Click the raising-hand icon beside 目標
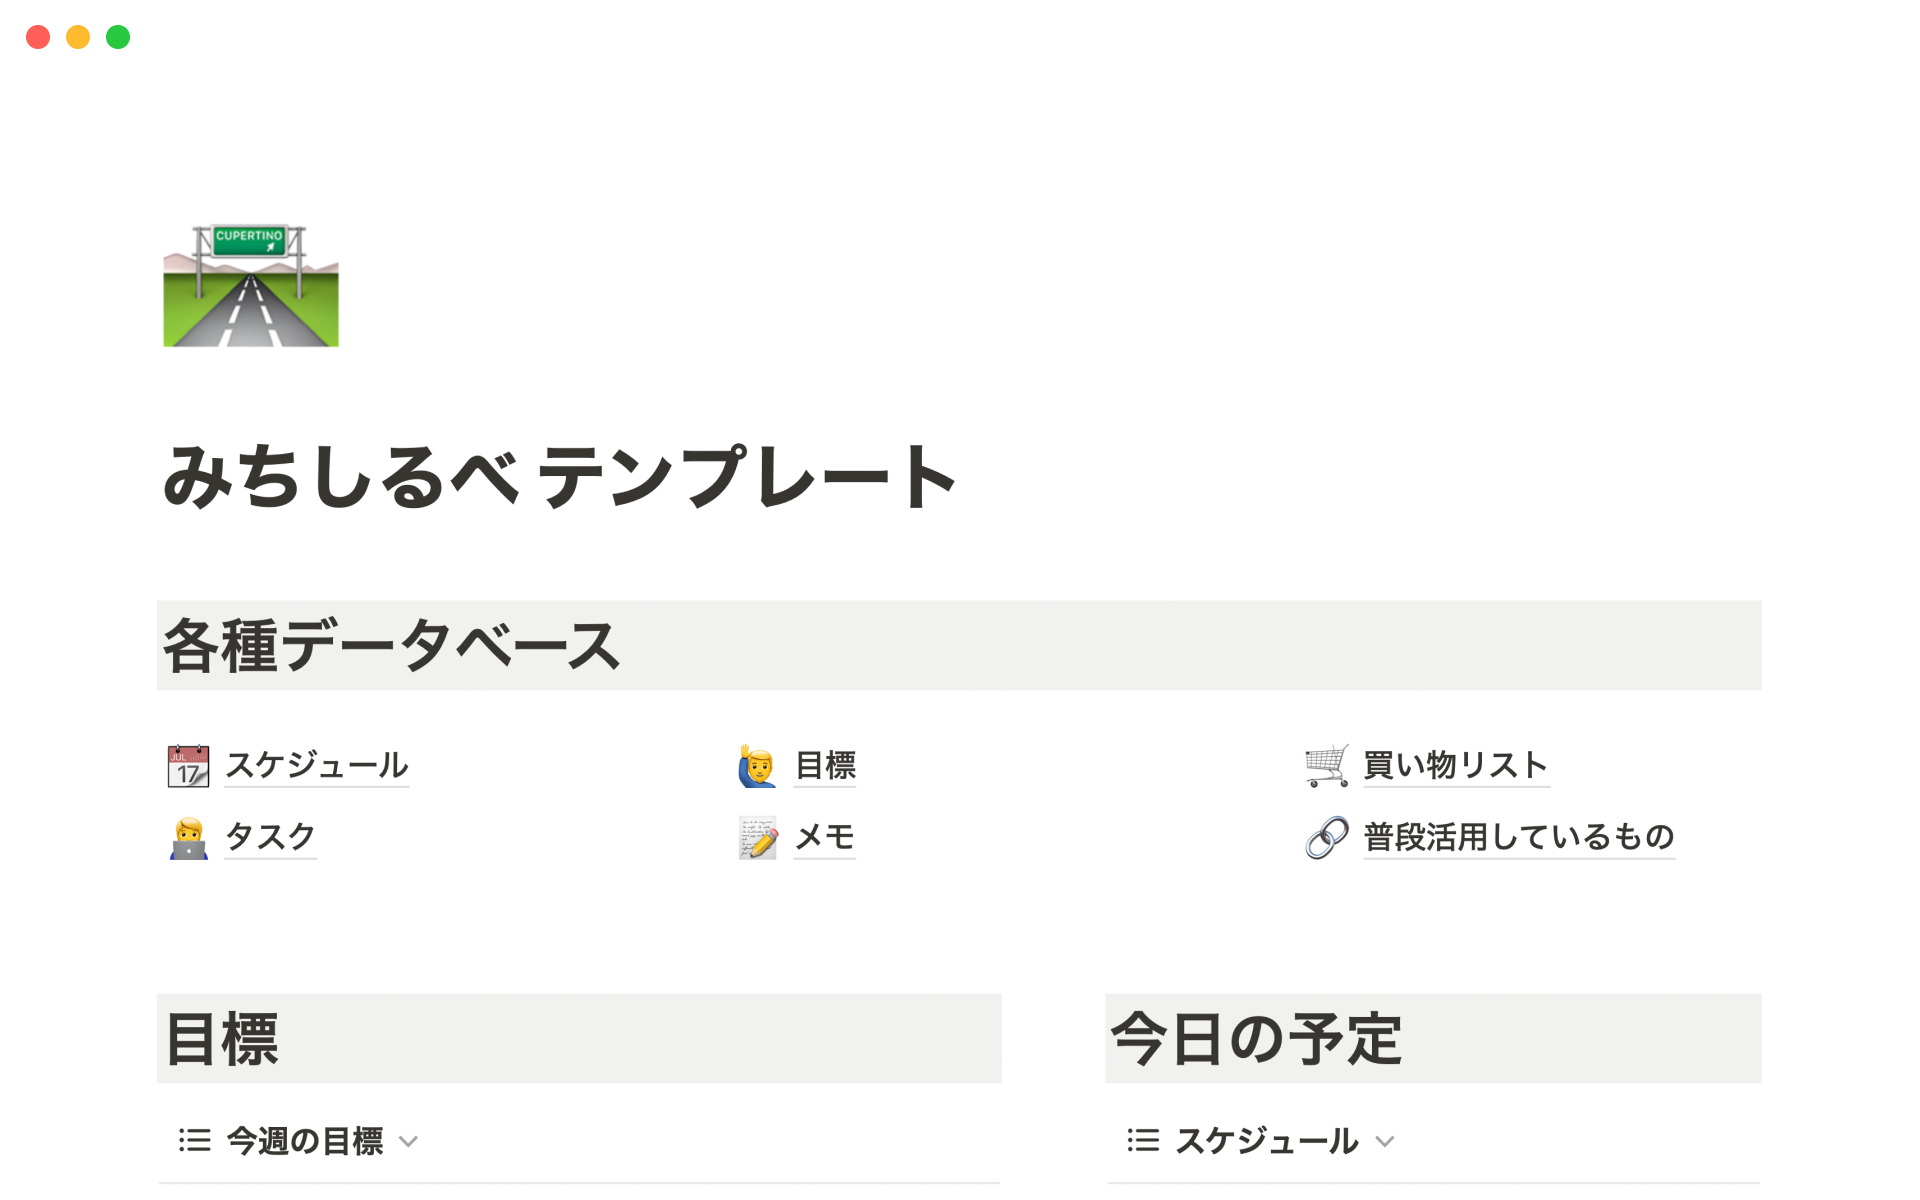 pyautogui.click(x=757, y=766)
